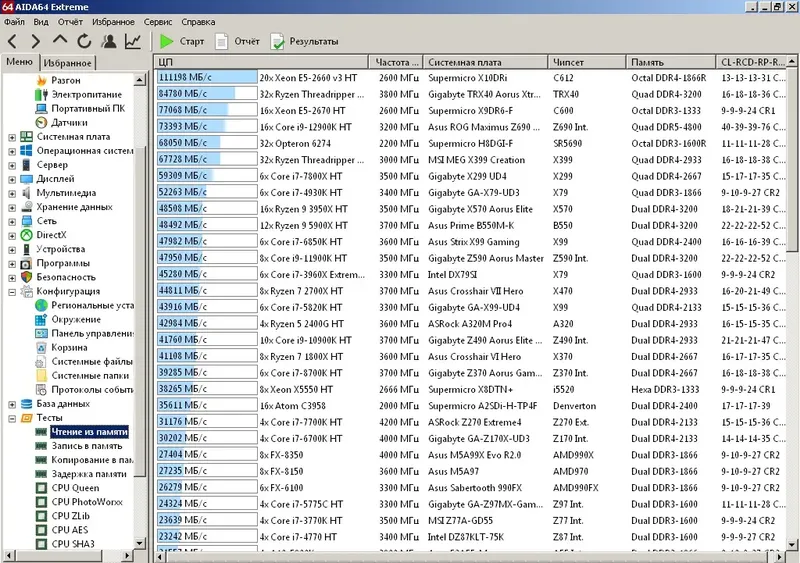
Task: Select the Электропитание battery icon
Action: (41, 94)
